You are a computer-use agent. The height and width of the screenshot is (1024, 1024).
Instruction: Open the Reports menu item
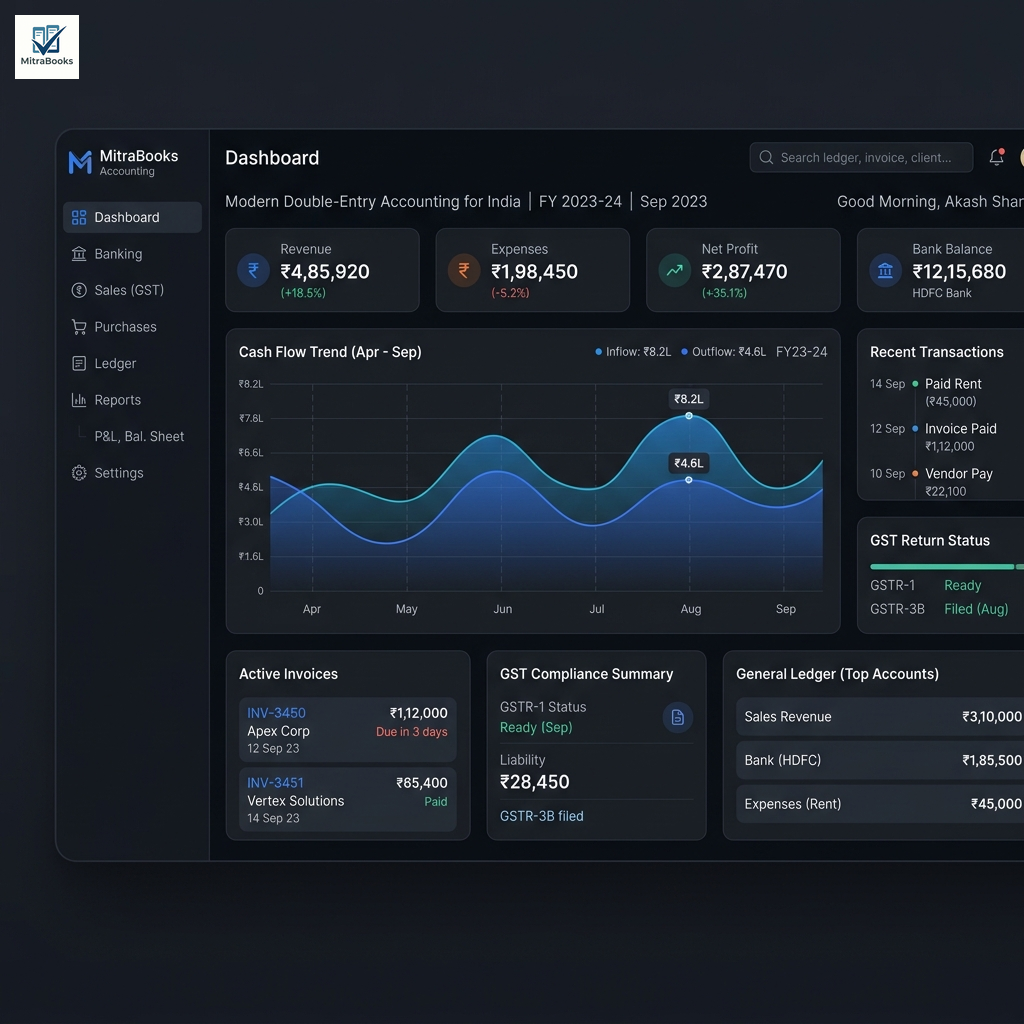(x=132, y=400)
